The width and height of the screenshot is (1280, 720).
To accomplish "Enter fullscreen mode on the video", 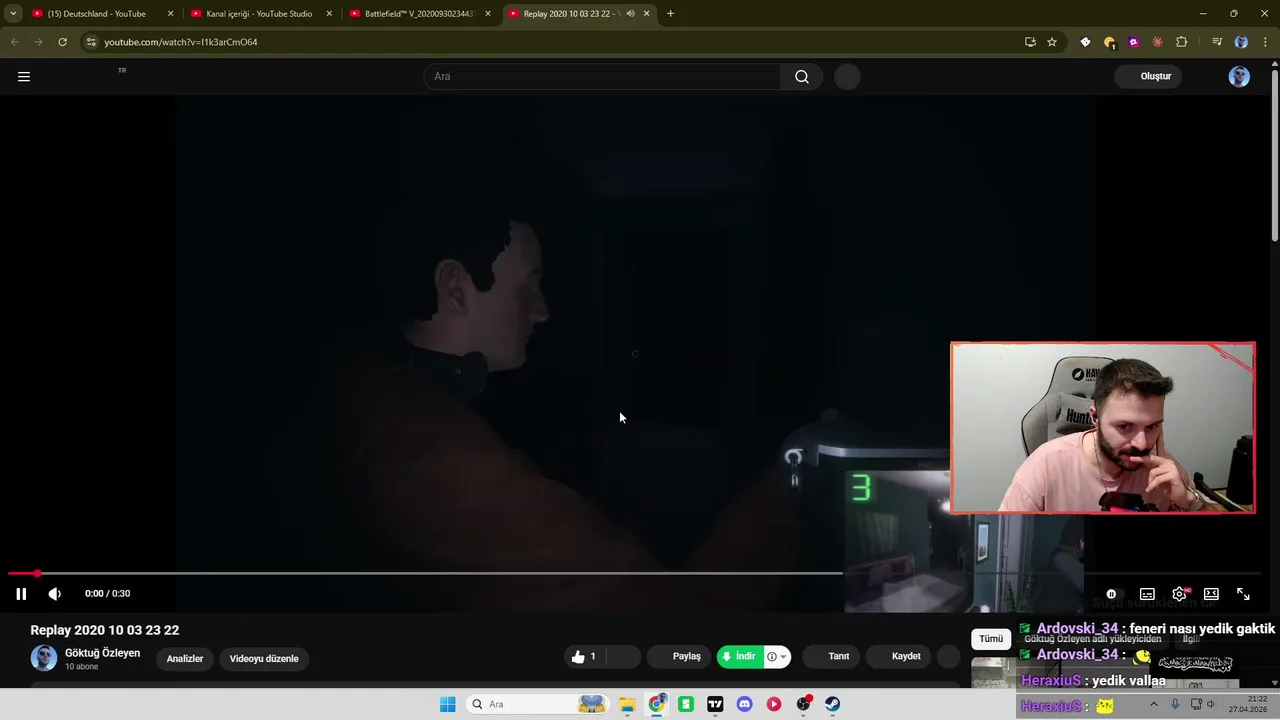I will (x=1243, y=594).
